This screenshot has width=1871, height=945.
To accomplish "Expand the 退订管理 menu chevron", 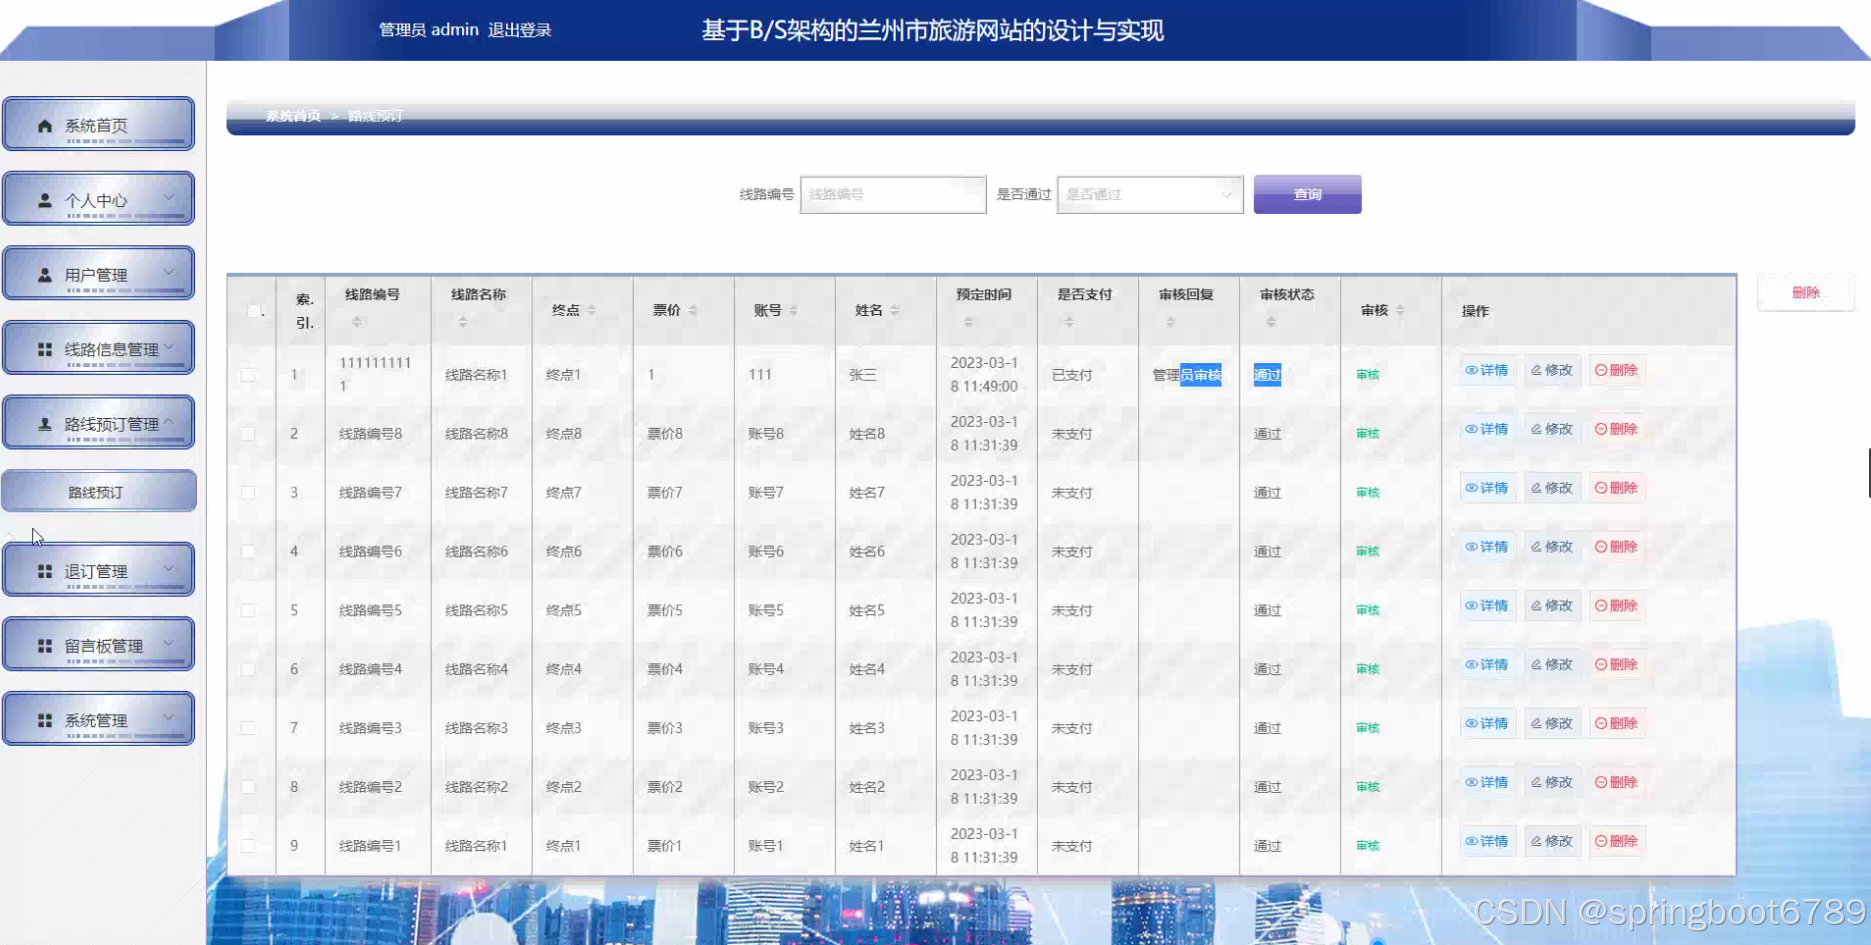I will click(168, 569).
